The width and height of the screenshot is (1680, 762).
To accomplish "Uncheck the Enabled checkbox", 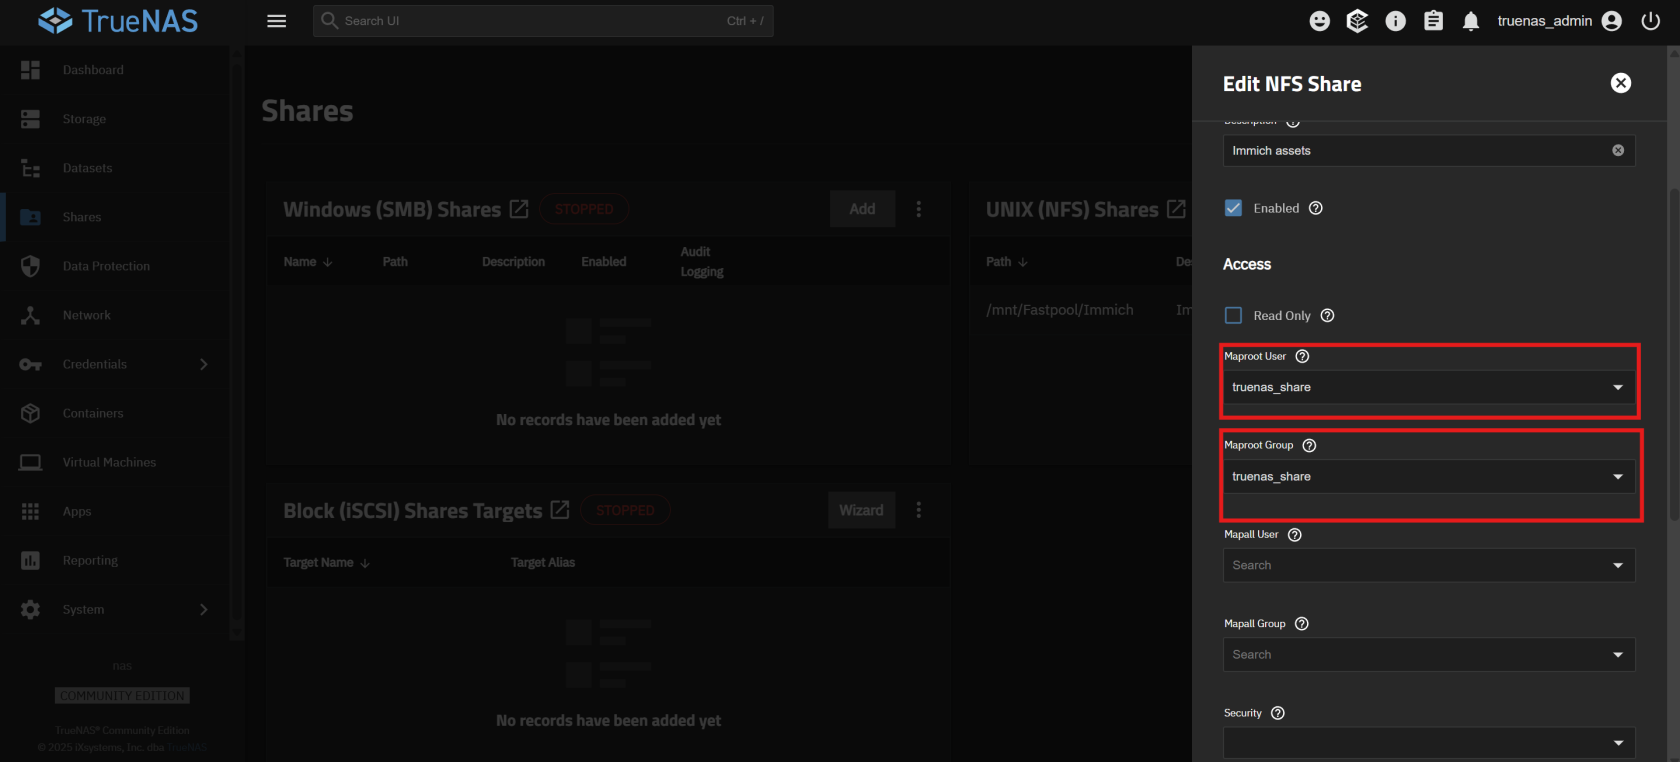I will (x=1234, y=208).
